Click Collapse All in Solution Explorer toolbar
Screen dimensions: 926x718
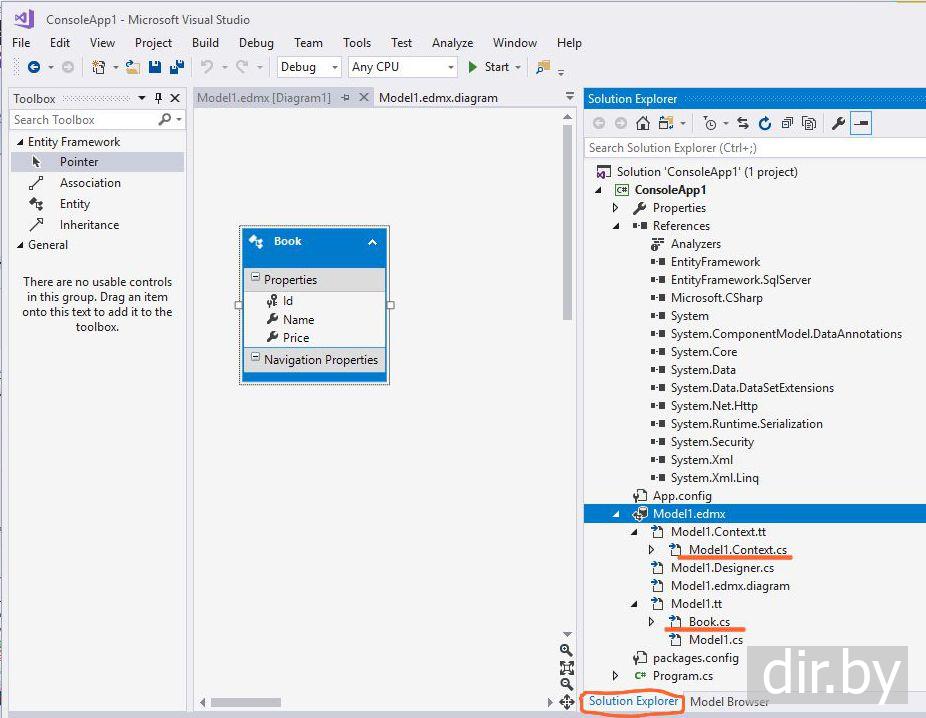[x=787, y=123]
